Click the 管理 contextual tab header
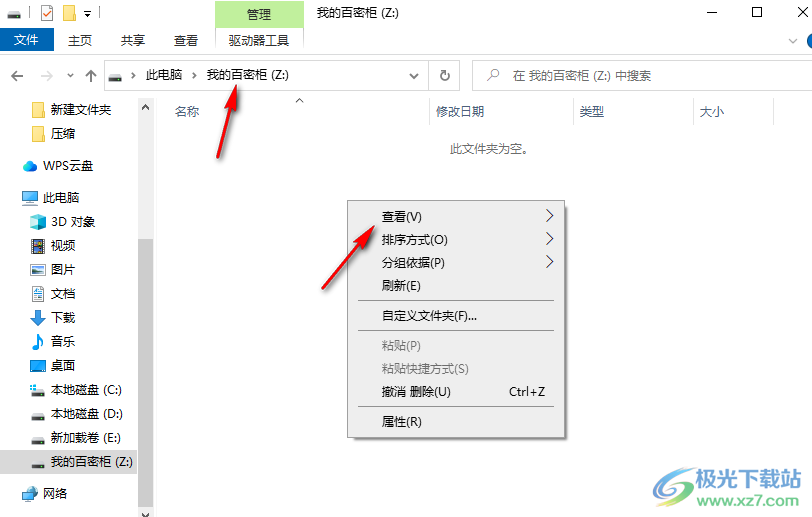 [x=259, y=14]
